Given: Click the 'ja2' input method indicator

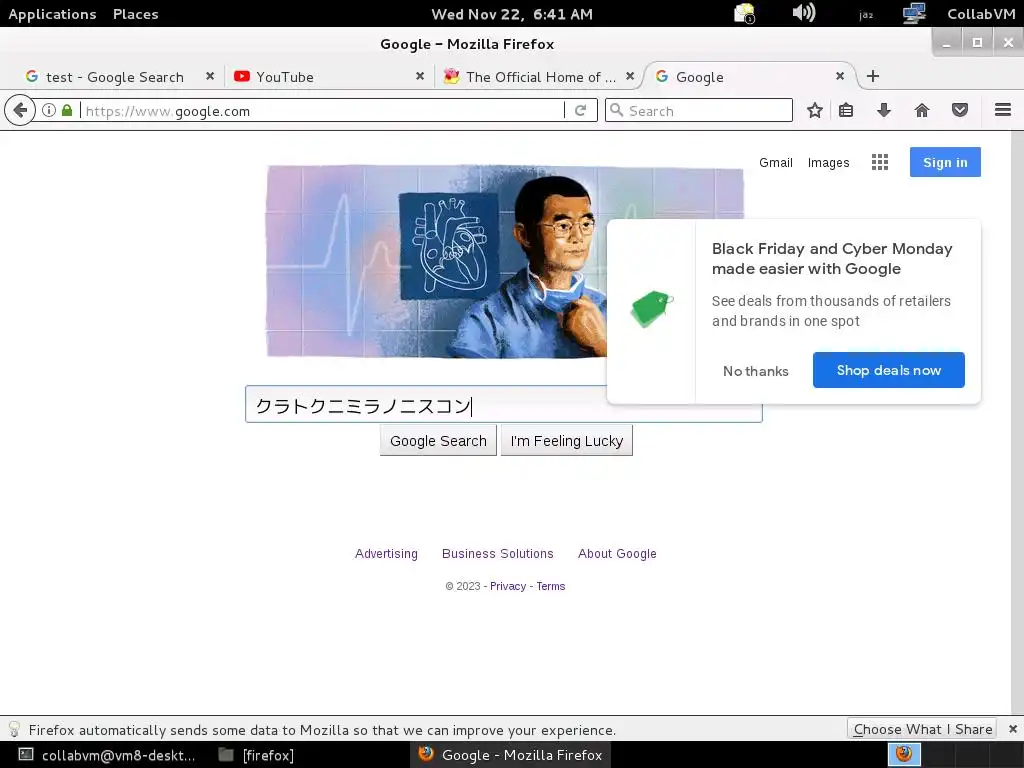Looking at the screenshot, I should (866, 14).
